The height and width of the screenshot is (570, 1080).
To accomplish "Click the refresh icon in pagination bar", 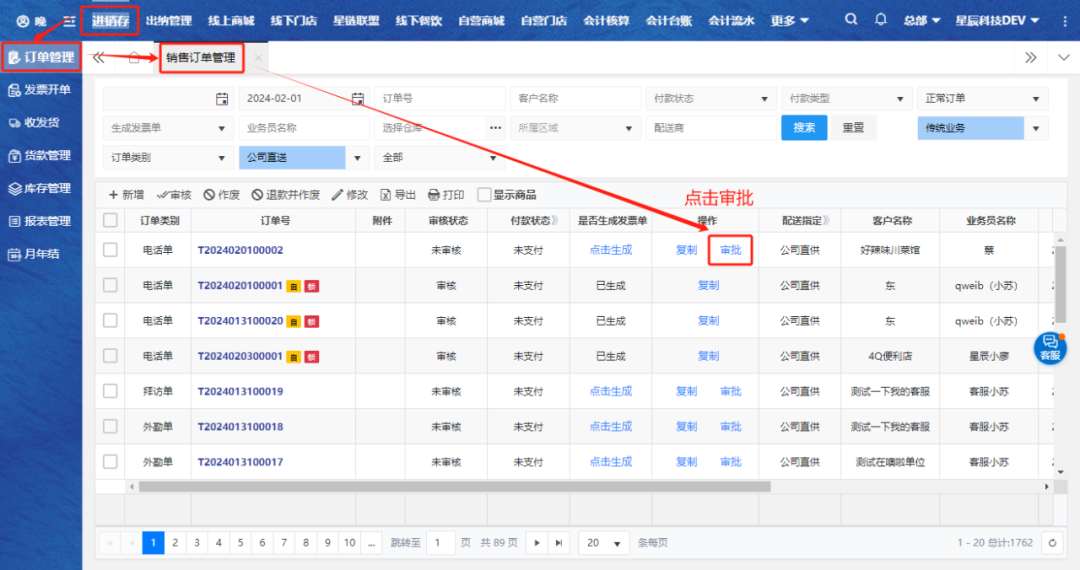I will (1051, 542).
